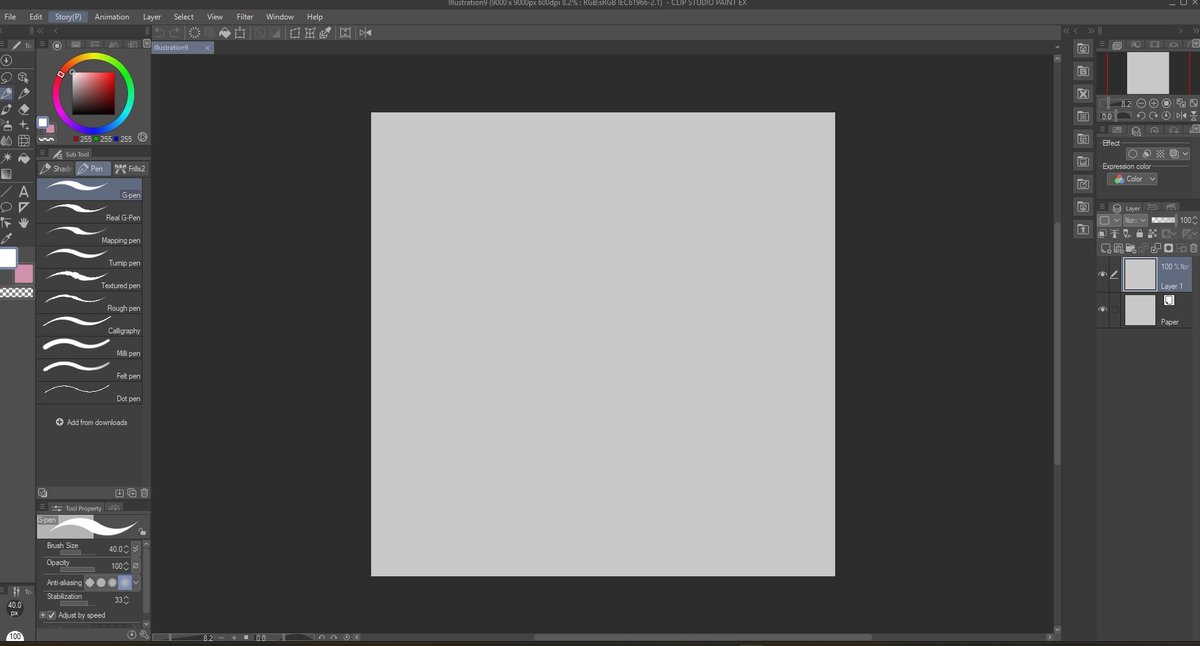
Task: Choose the no anti-aliasing option
Action: [89, 582]
